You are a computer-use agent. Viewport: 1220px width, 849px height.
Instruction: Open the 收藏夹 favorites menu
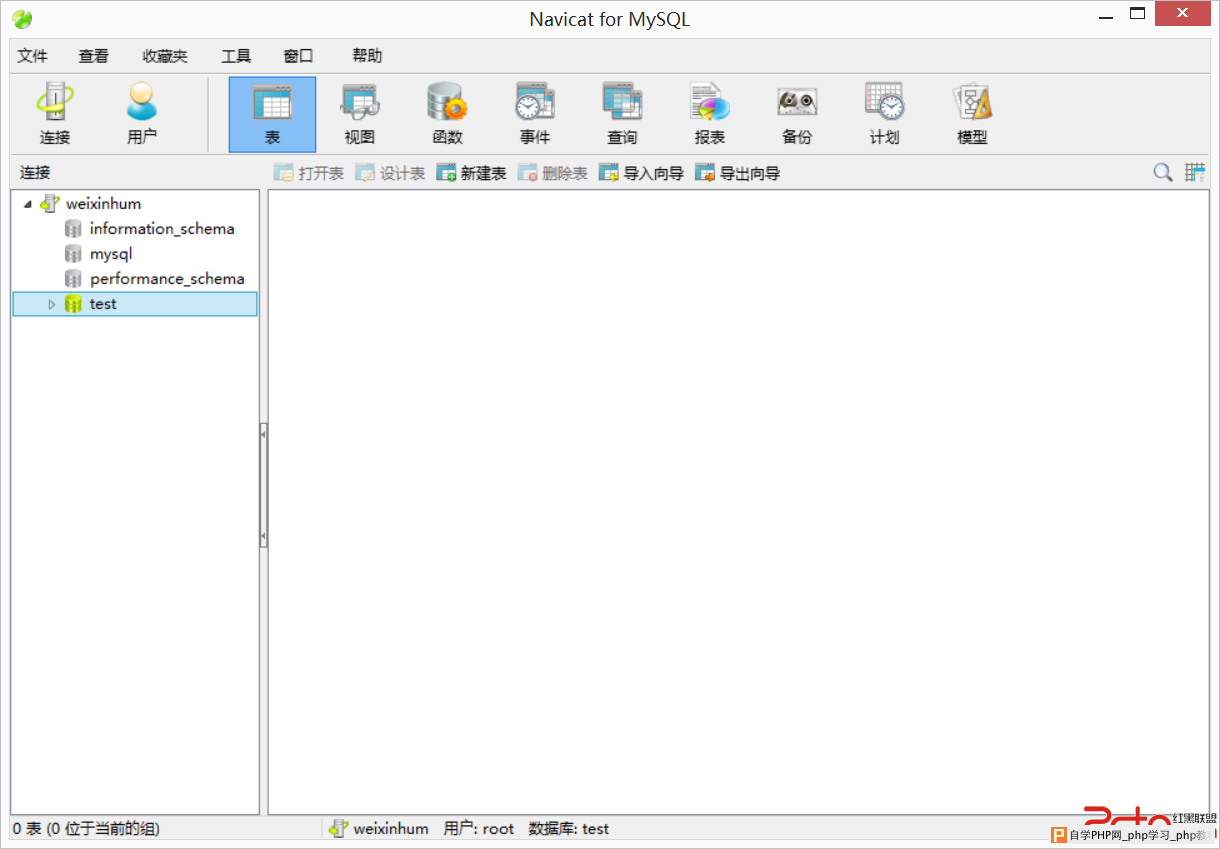coord(165,56)
